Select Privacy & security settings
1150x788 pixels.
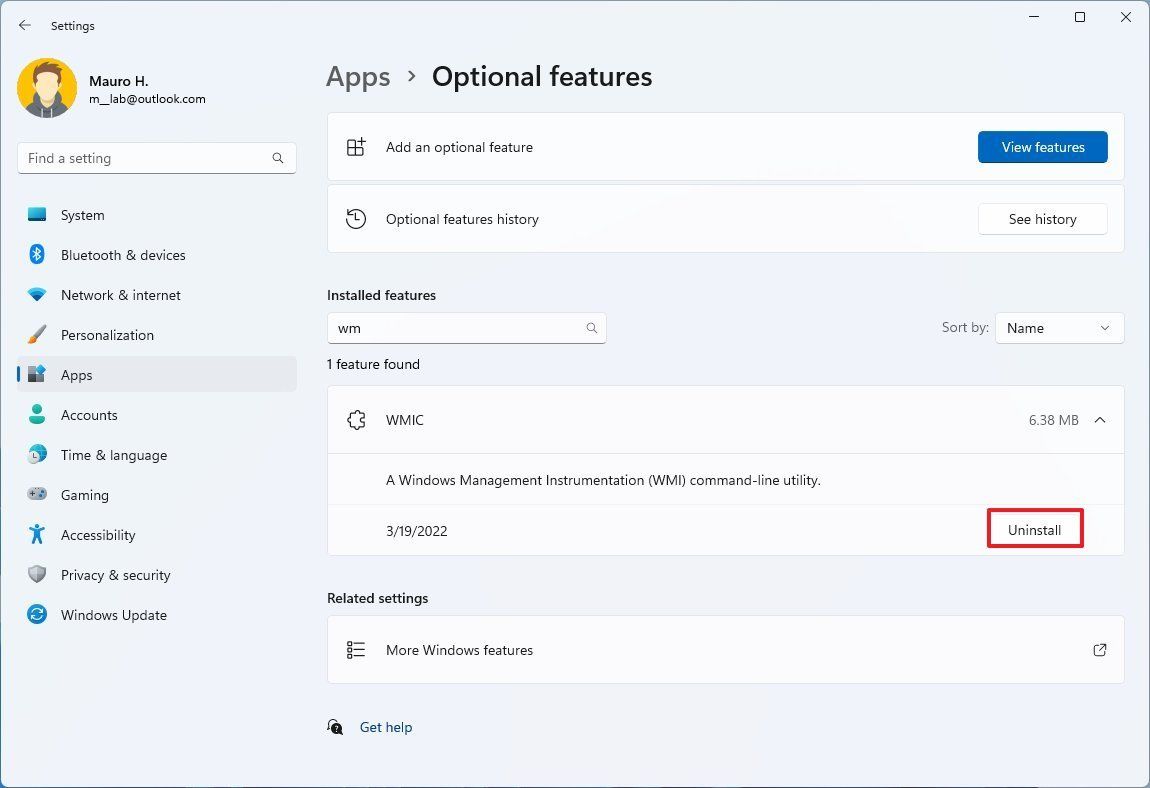click(x=115, y=575)
